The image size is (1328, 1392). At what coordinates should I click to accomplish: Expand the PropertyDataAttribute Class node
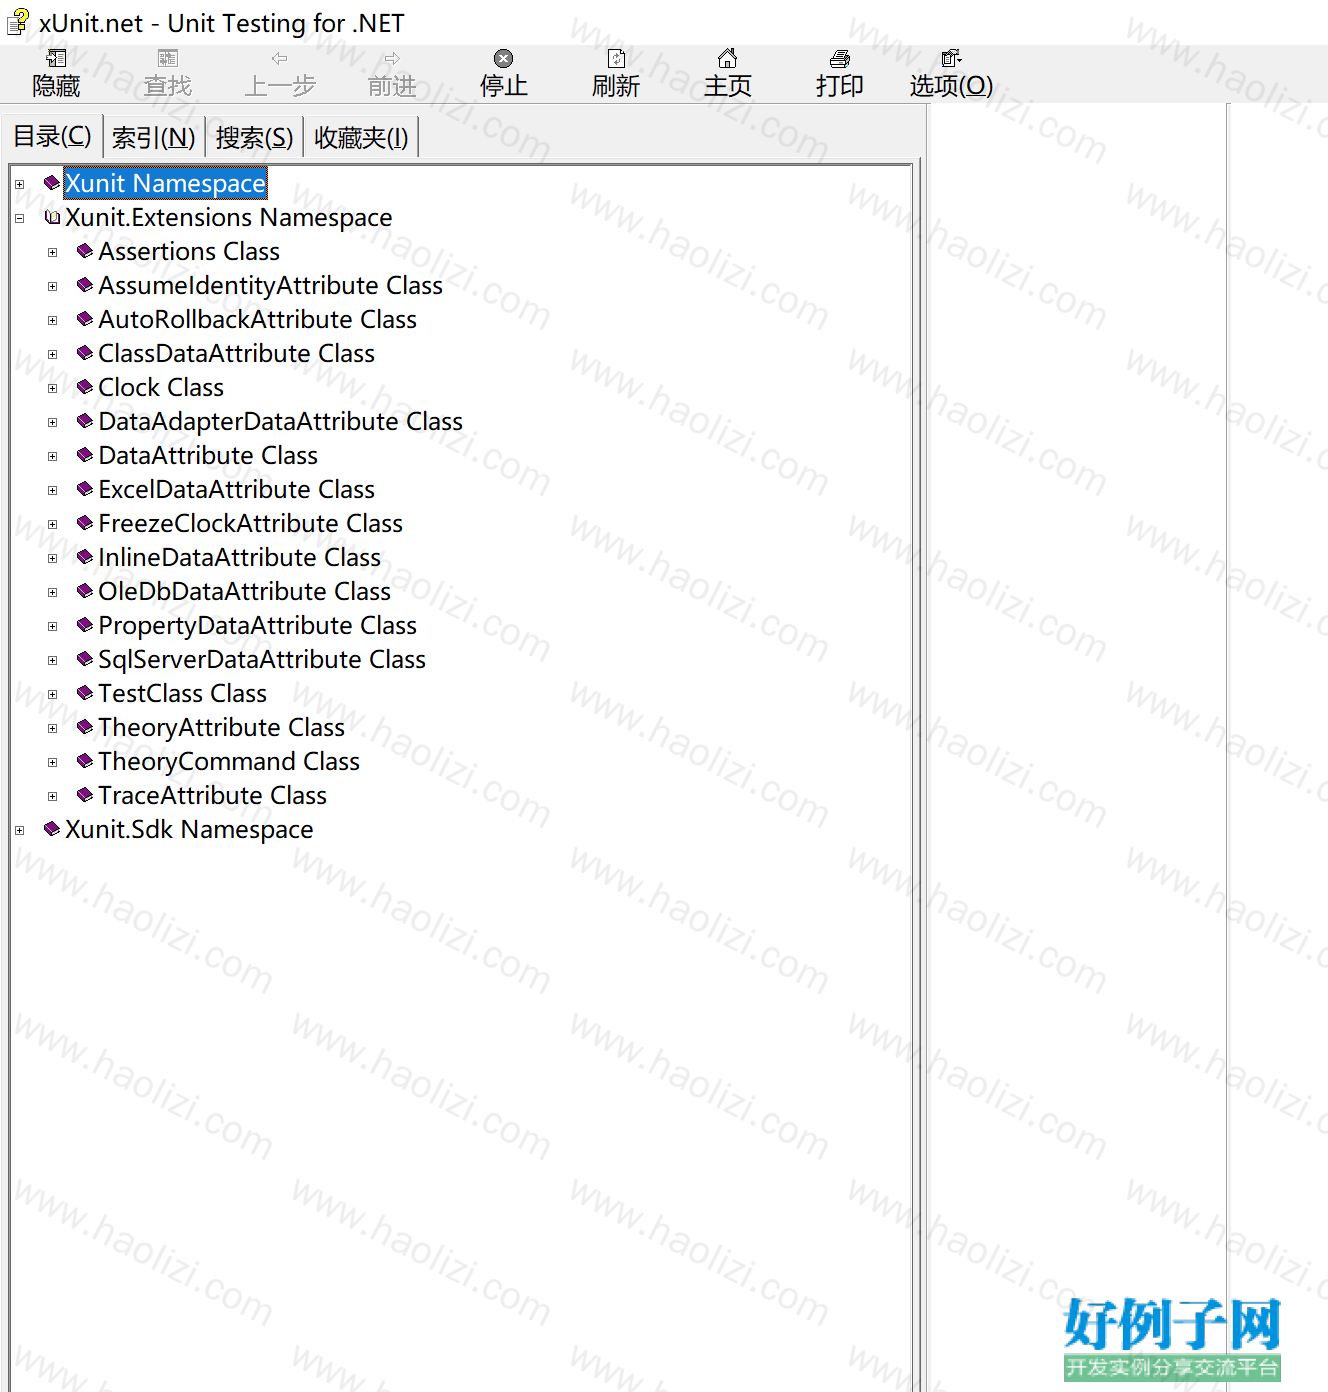[x=53, y=627]
